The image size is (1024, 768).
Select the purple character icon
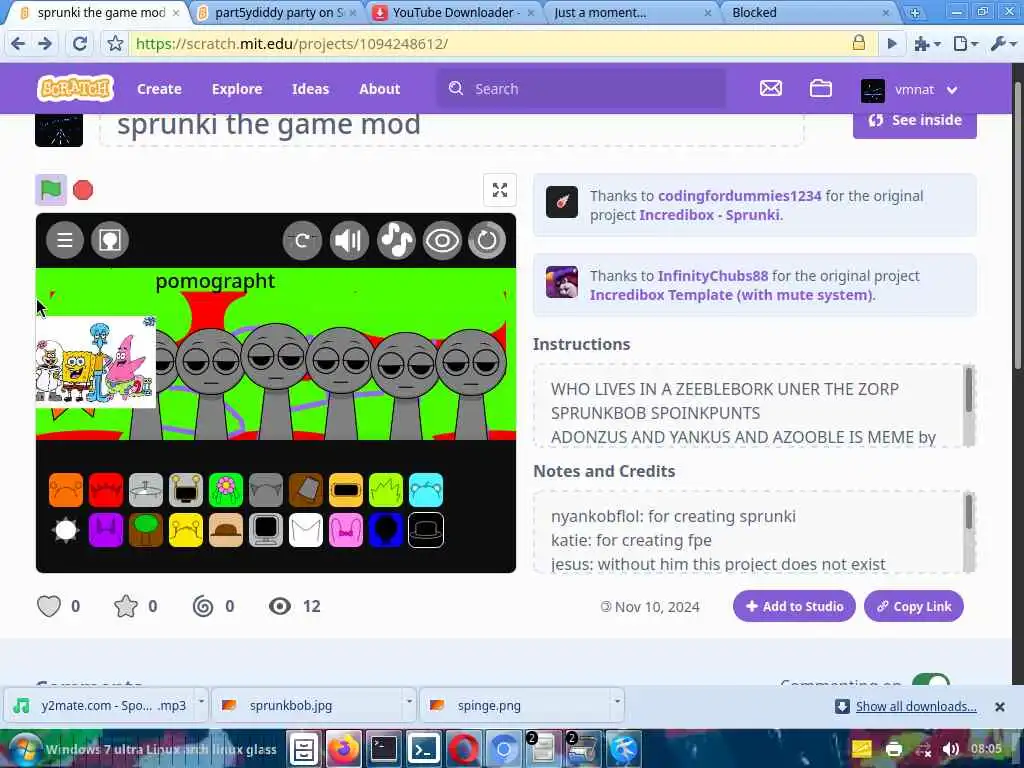[x=106, y=530]
